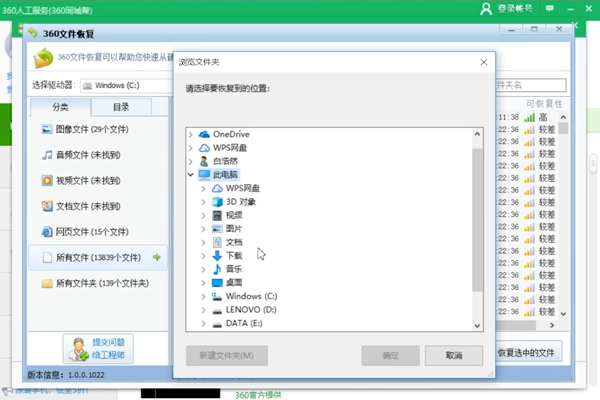Click the 360人工服务 feedback chat icon
This screenshot has height=400, width=600.
tap(549, 8)
